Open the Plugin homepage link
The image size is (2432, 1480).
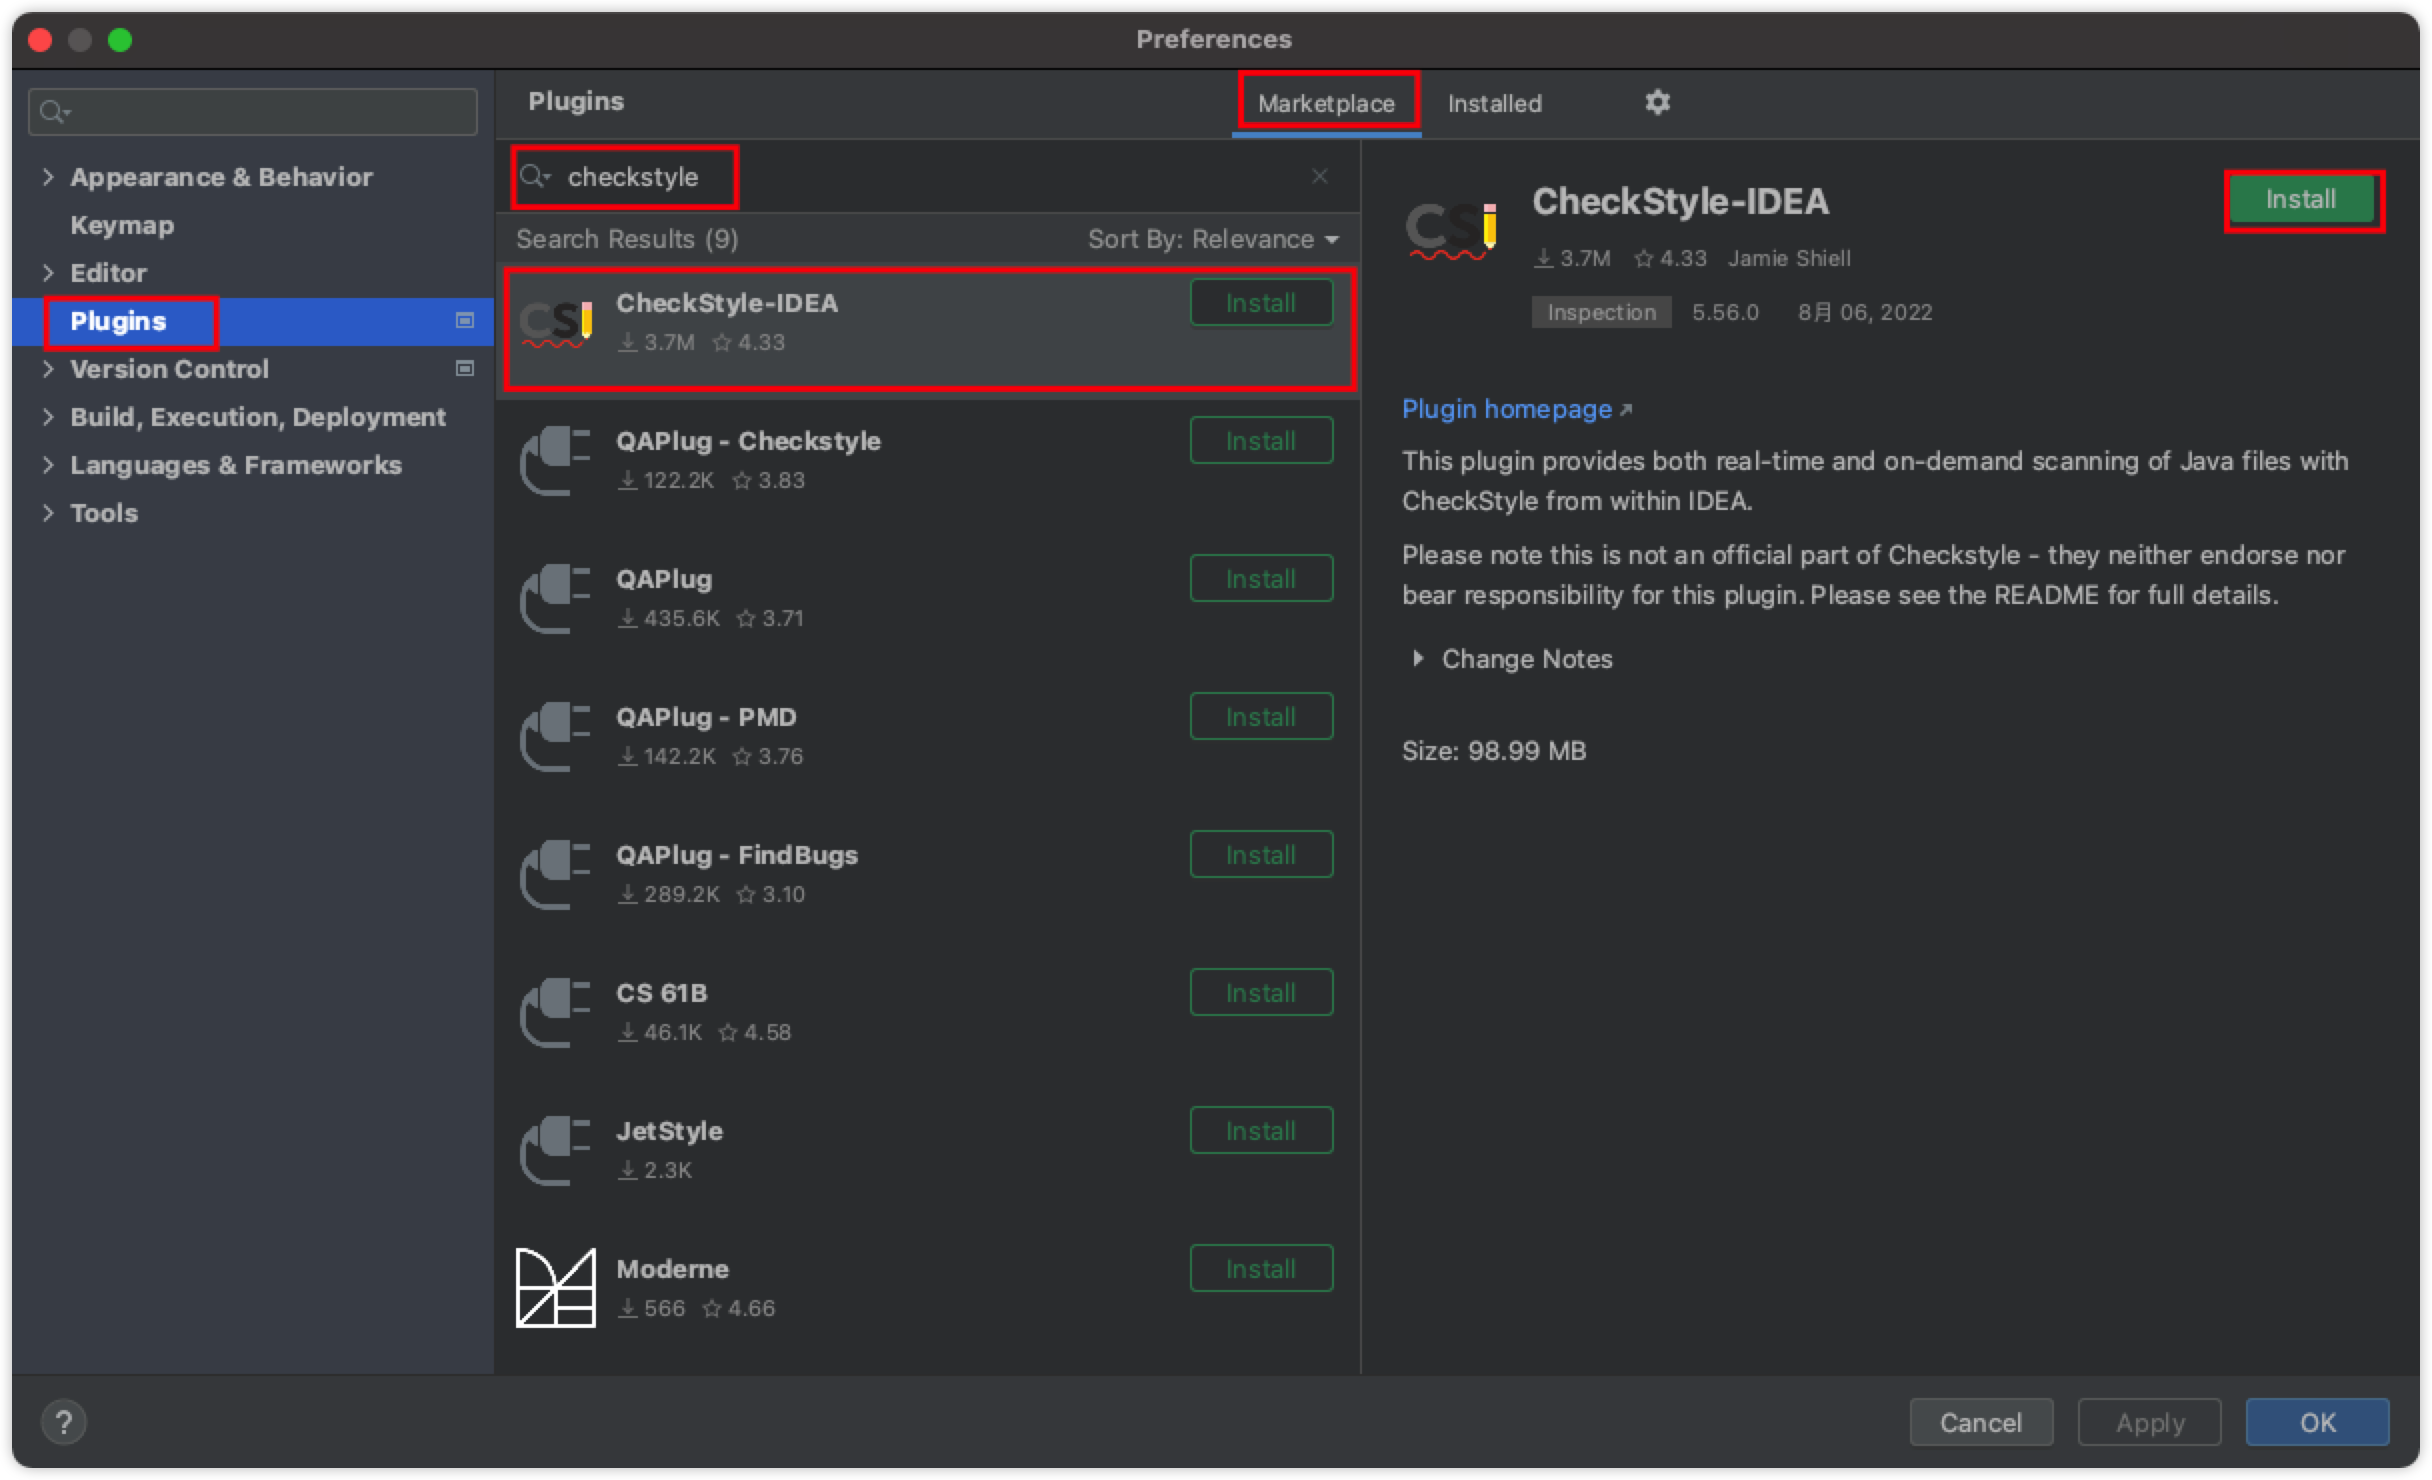(1507, 409)
